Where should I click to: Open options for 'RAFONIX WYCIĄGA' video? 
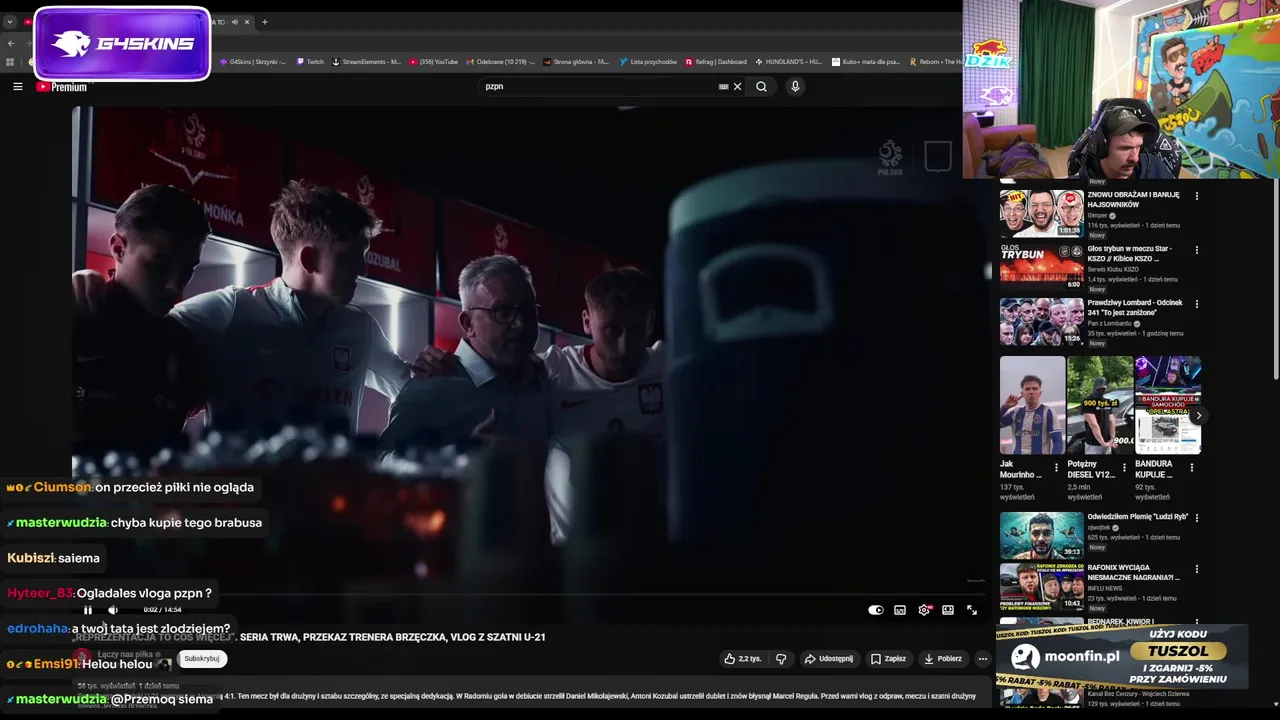pyautogui.click(x=1196, y=570)
